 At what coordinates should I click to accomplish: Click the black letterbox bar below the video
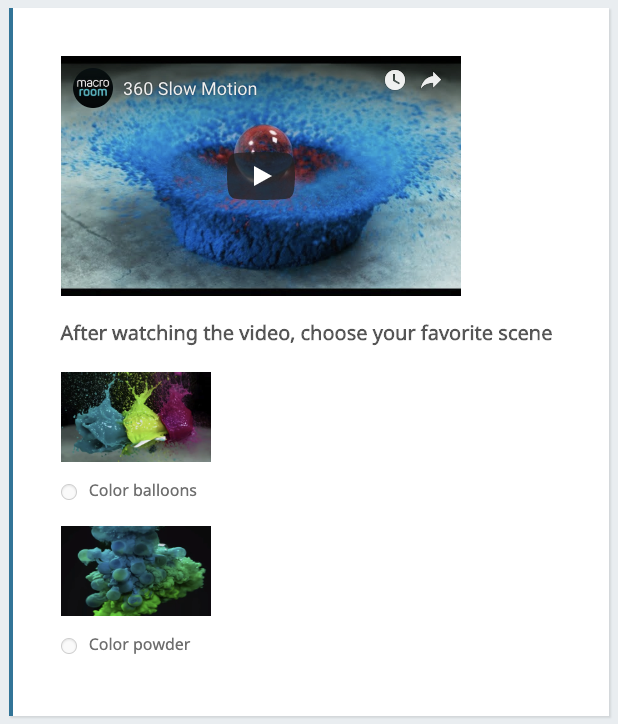(261, 292)
